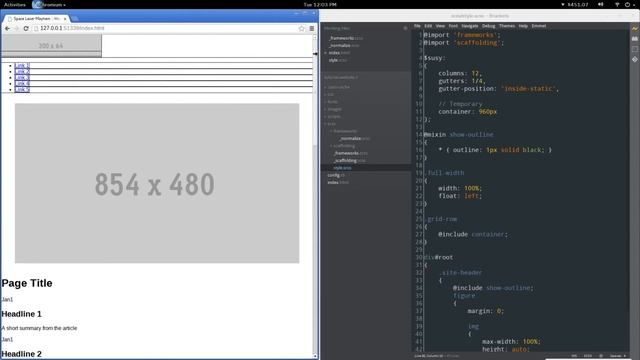This screenshot has height=360, width=640.
Task: Collapse the scss folder in project tree
Action: [330, 124]
